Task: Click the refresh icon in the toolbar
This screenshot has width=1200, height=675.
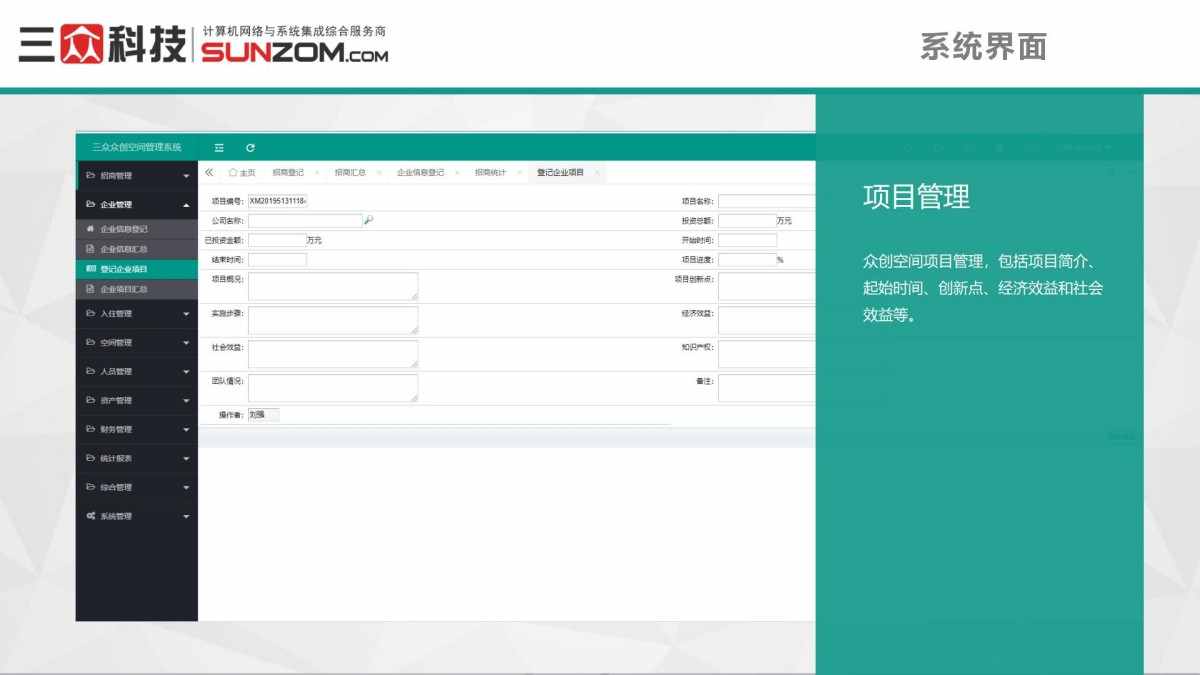Action: [249, 146]
